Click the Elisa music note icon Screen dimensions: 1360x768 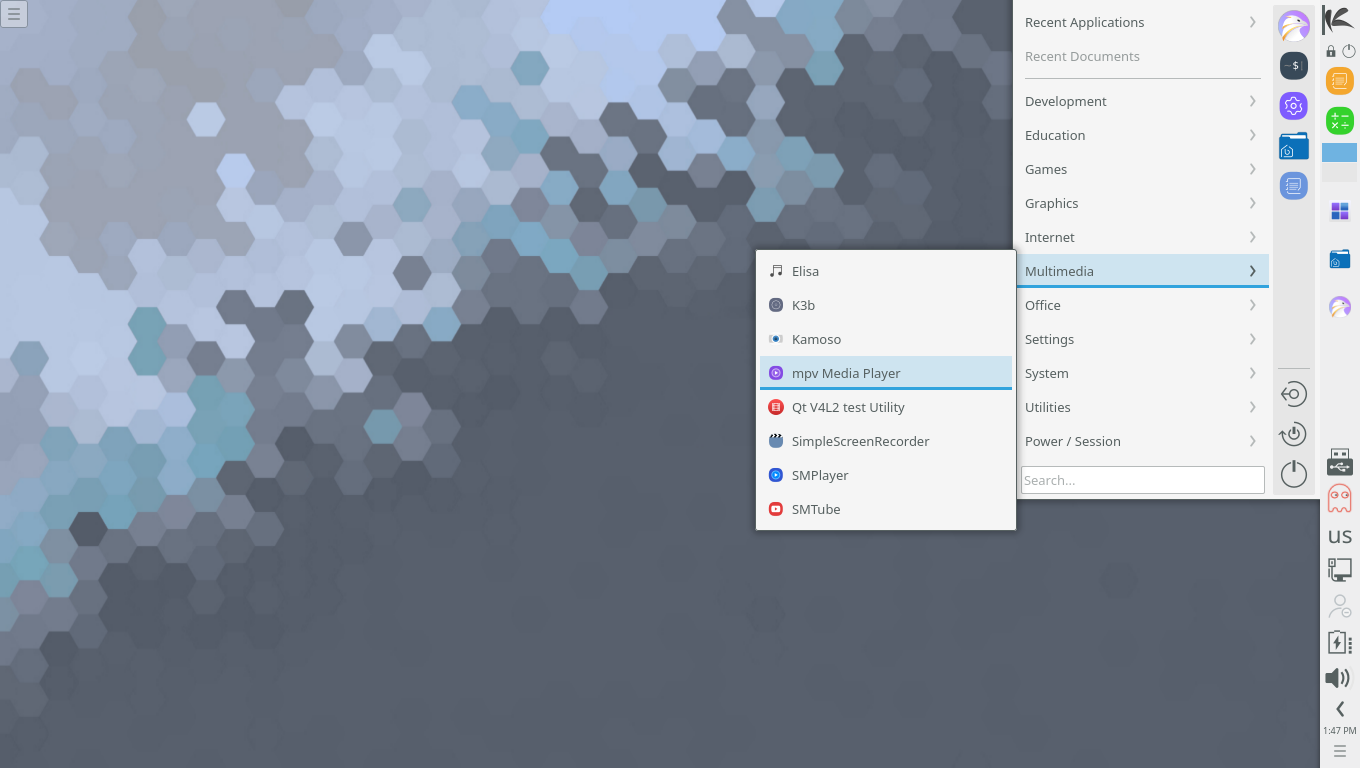[x=776, y=271]
